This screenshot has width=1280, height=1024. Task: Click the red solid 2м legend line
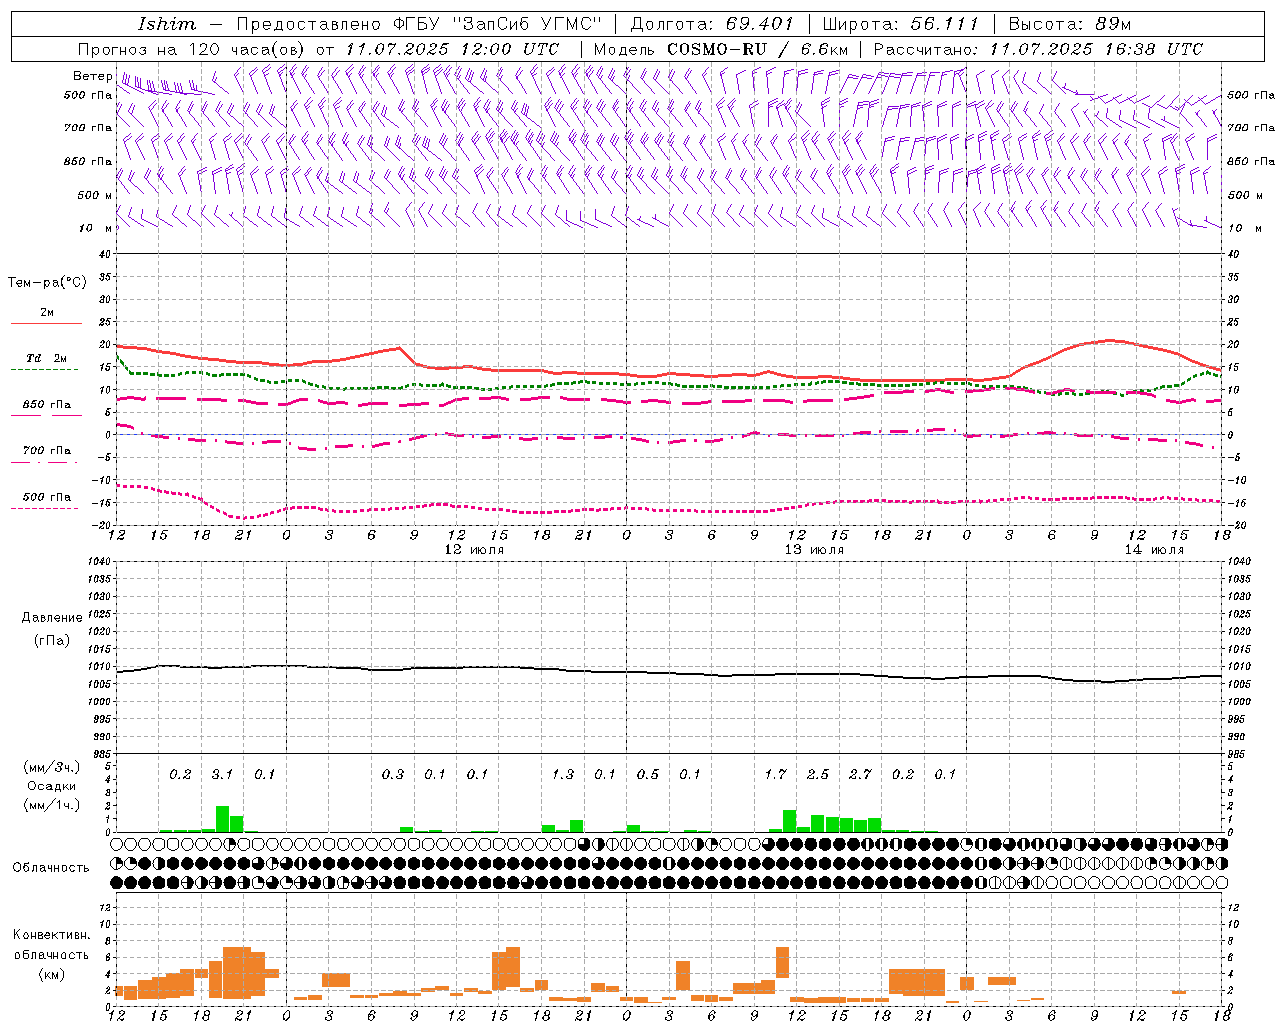click(x=46, y=323)
